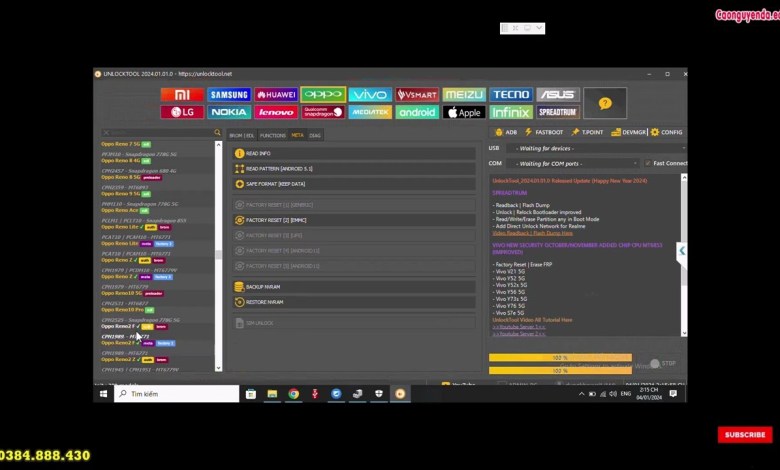Viewport: 780px width, 470px height.
Task: Select the Vivo brand logo
Action: (x=369, y=95)
